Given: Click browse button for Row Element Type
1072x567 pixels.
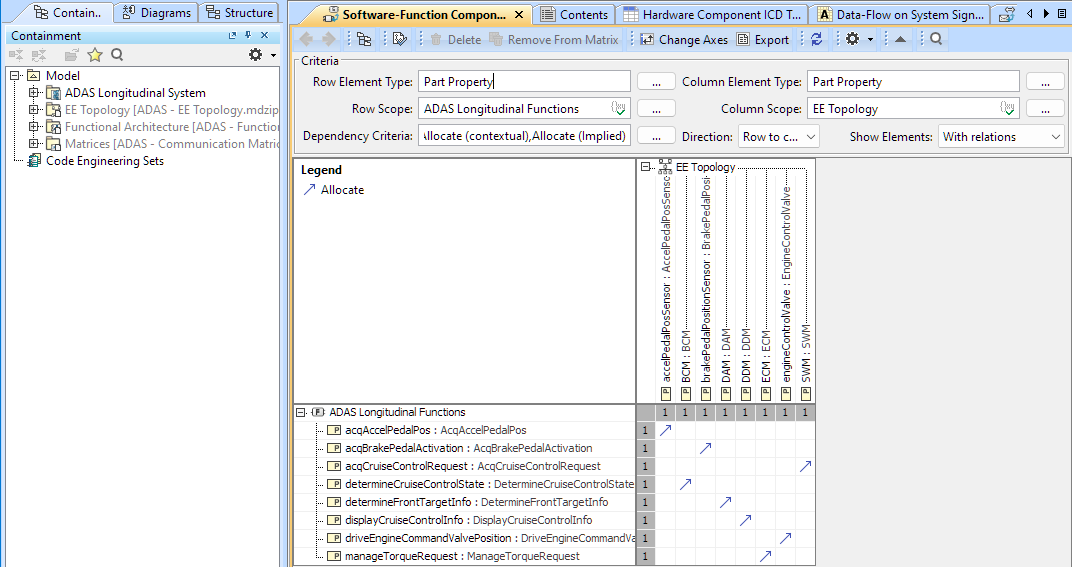Looking at the screenshot, I should coord(656,82).
